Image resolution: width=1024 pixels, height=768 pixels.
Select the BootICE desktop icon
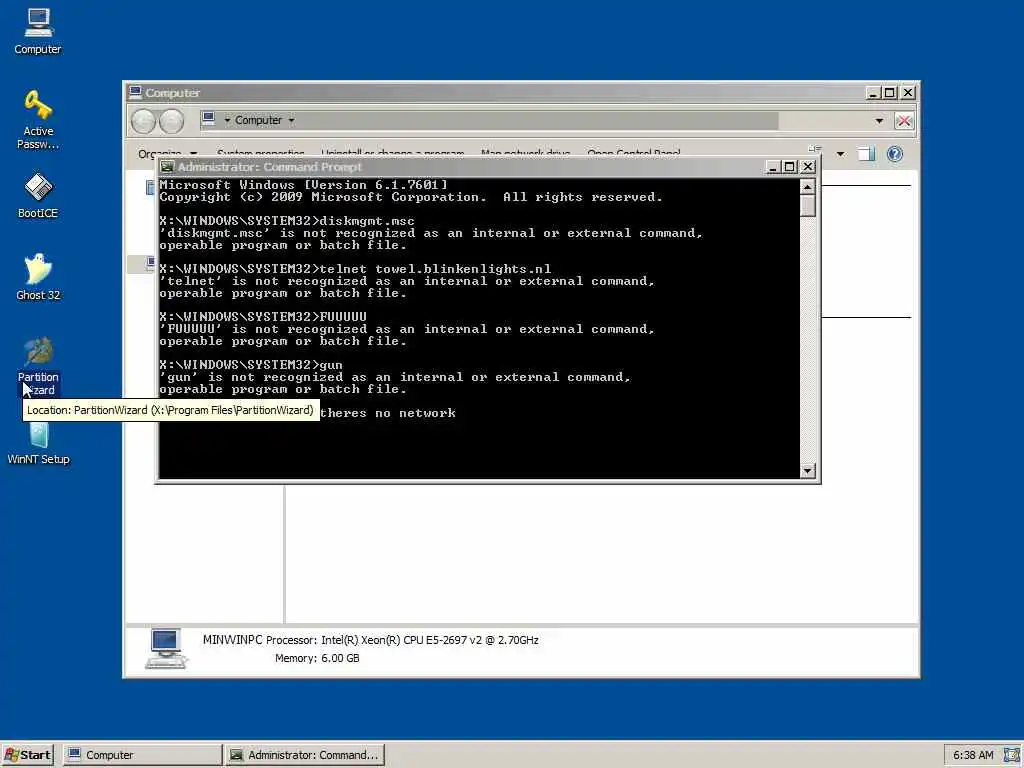point(38,195)
